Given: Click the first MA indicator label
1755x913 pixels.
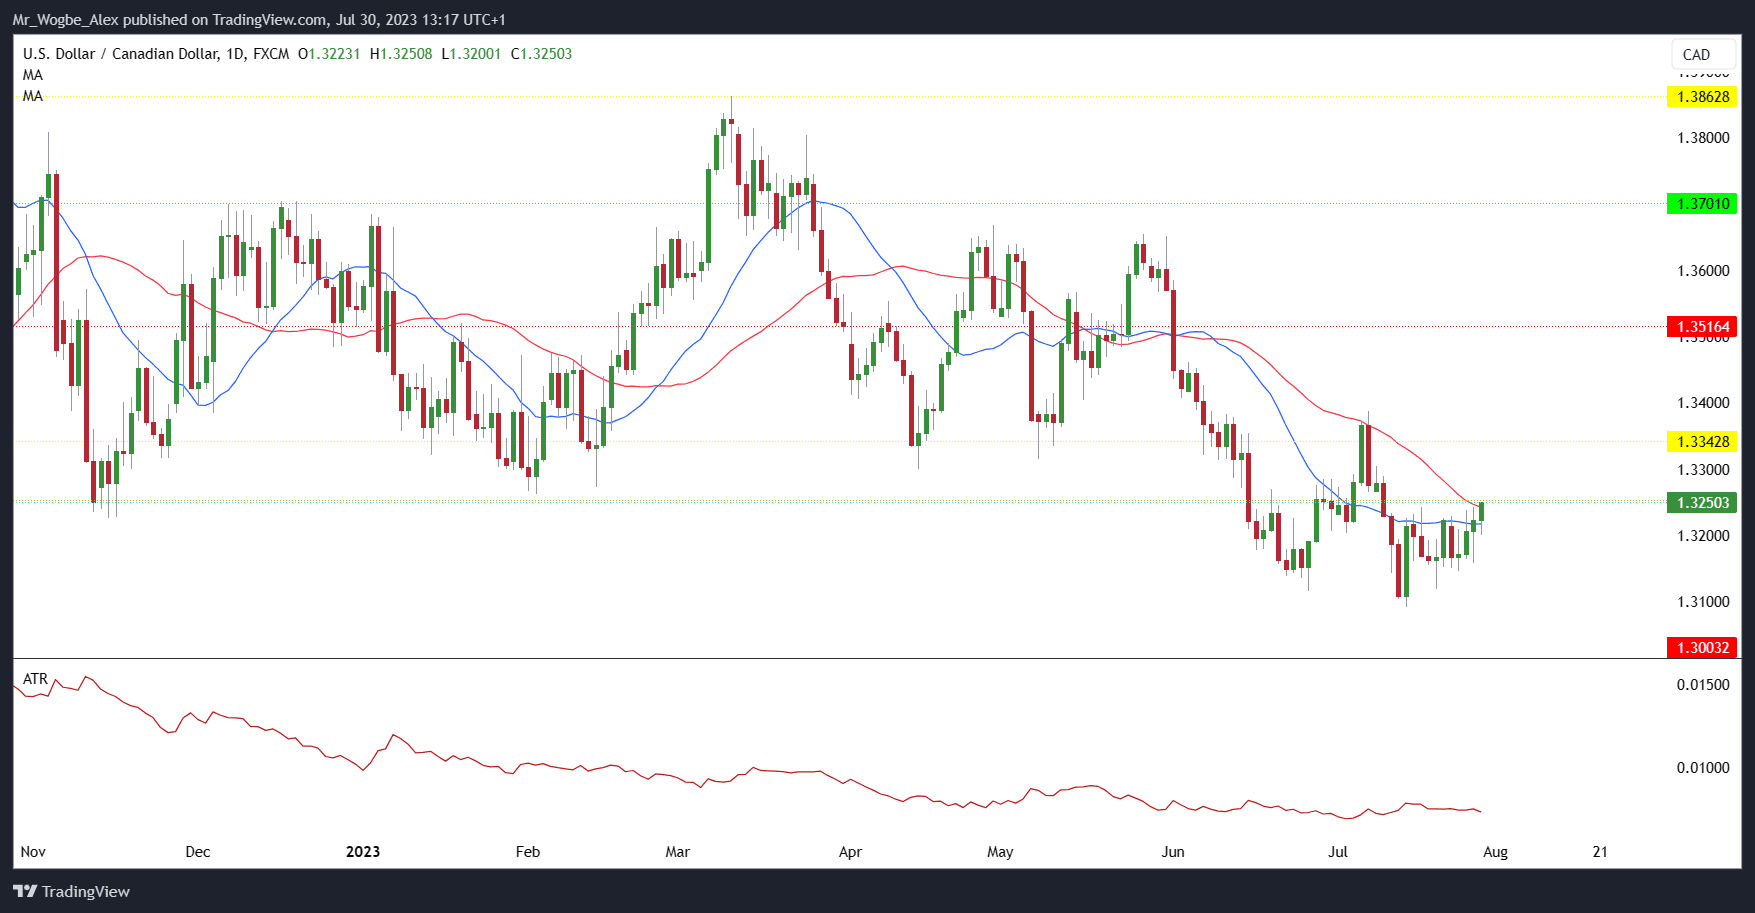Looking at the screenshot, I should [33, 75].
